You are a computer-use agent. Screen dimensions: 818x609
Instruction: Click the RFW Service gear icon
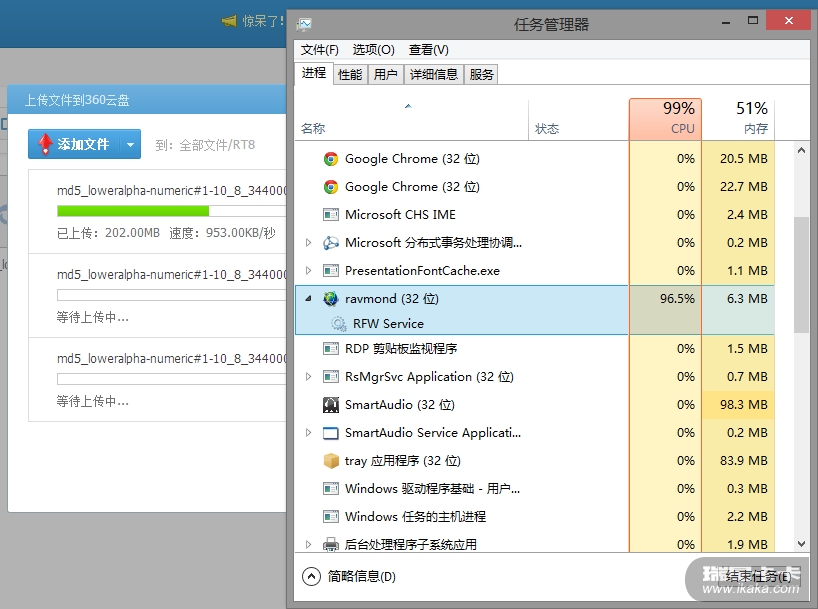coord(339,324)
